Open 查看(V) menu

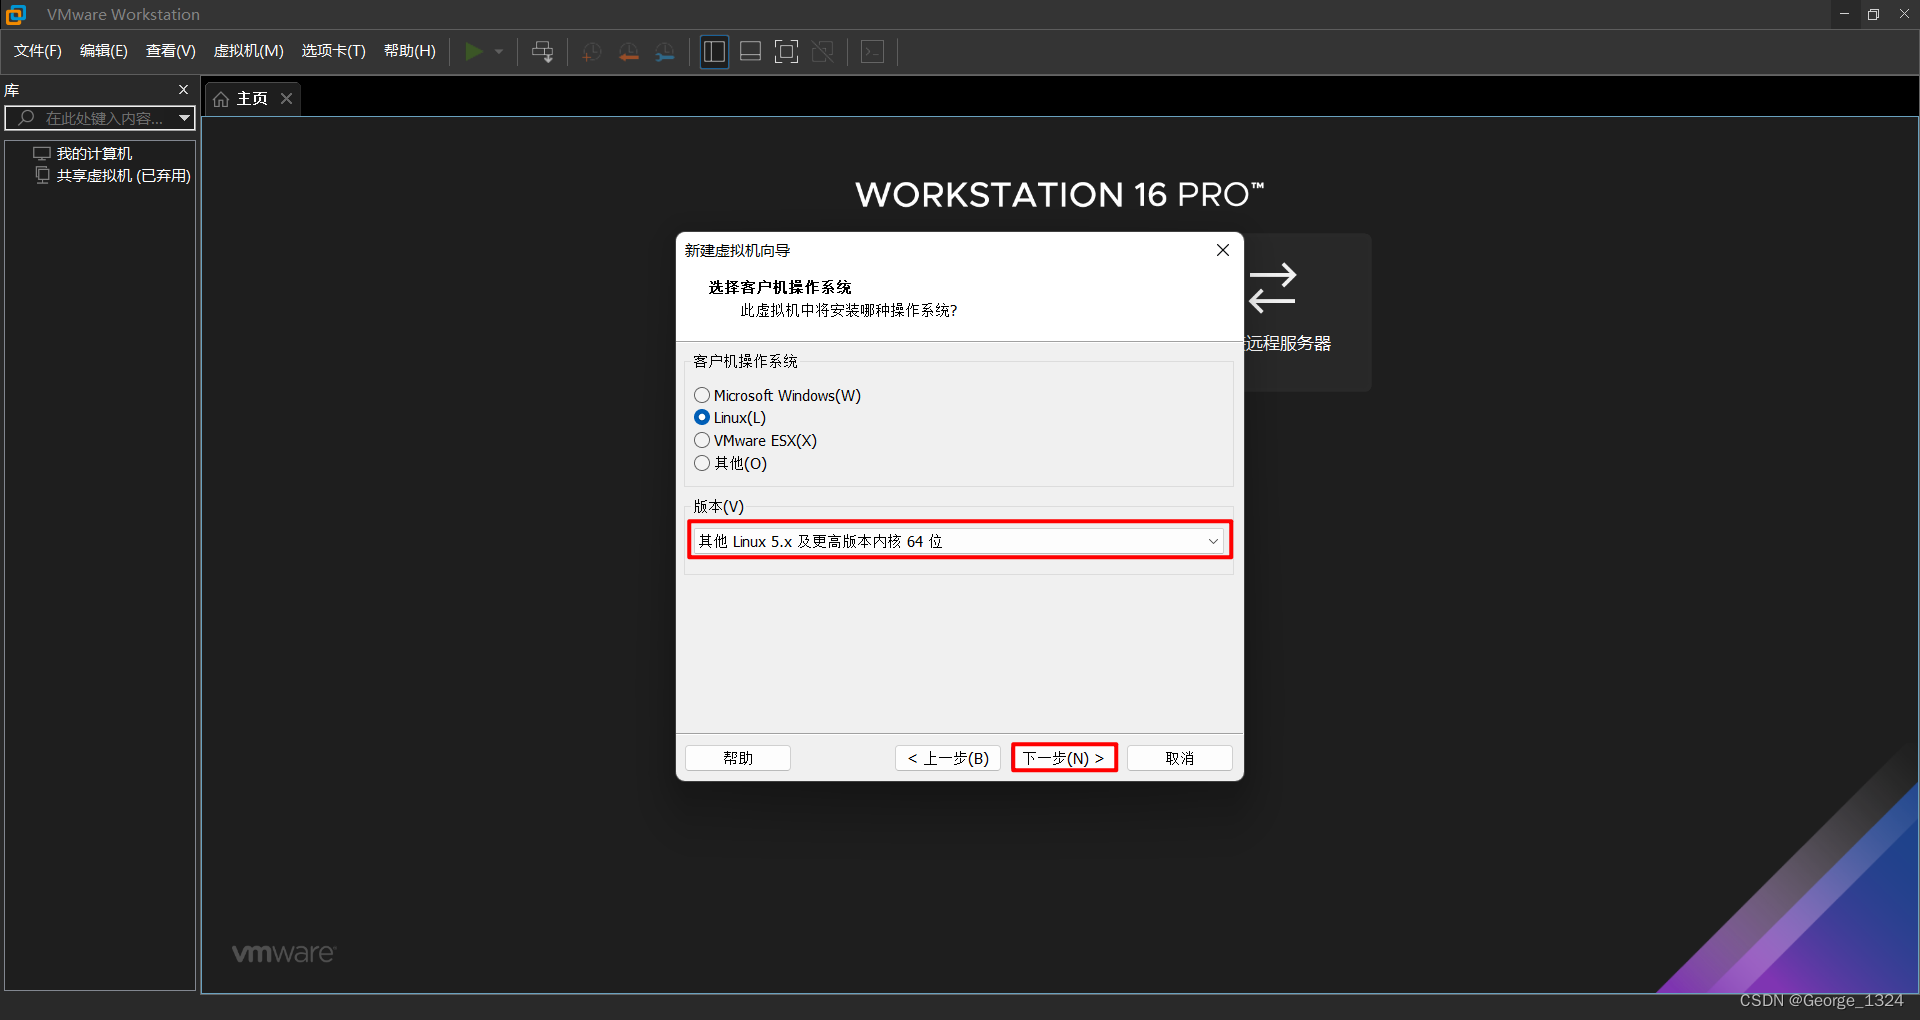point(171,51)
